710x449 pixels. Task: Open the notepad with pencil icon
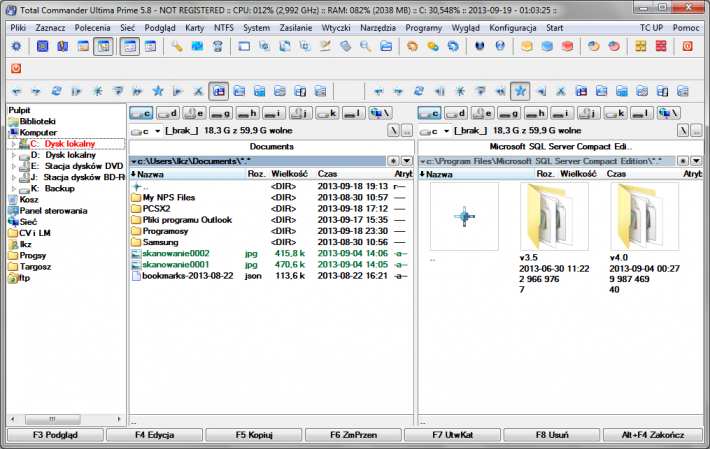pos(325,46)
